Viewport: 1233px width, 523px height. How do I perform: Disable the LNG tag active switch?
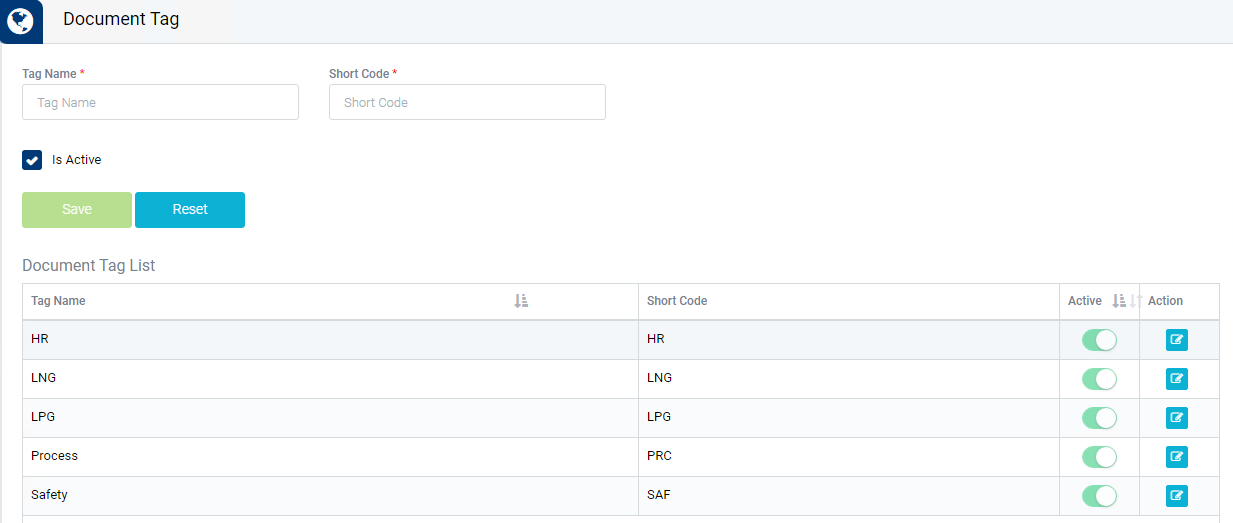tap(1099, 379)
